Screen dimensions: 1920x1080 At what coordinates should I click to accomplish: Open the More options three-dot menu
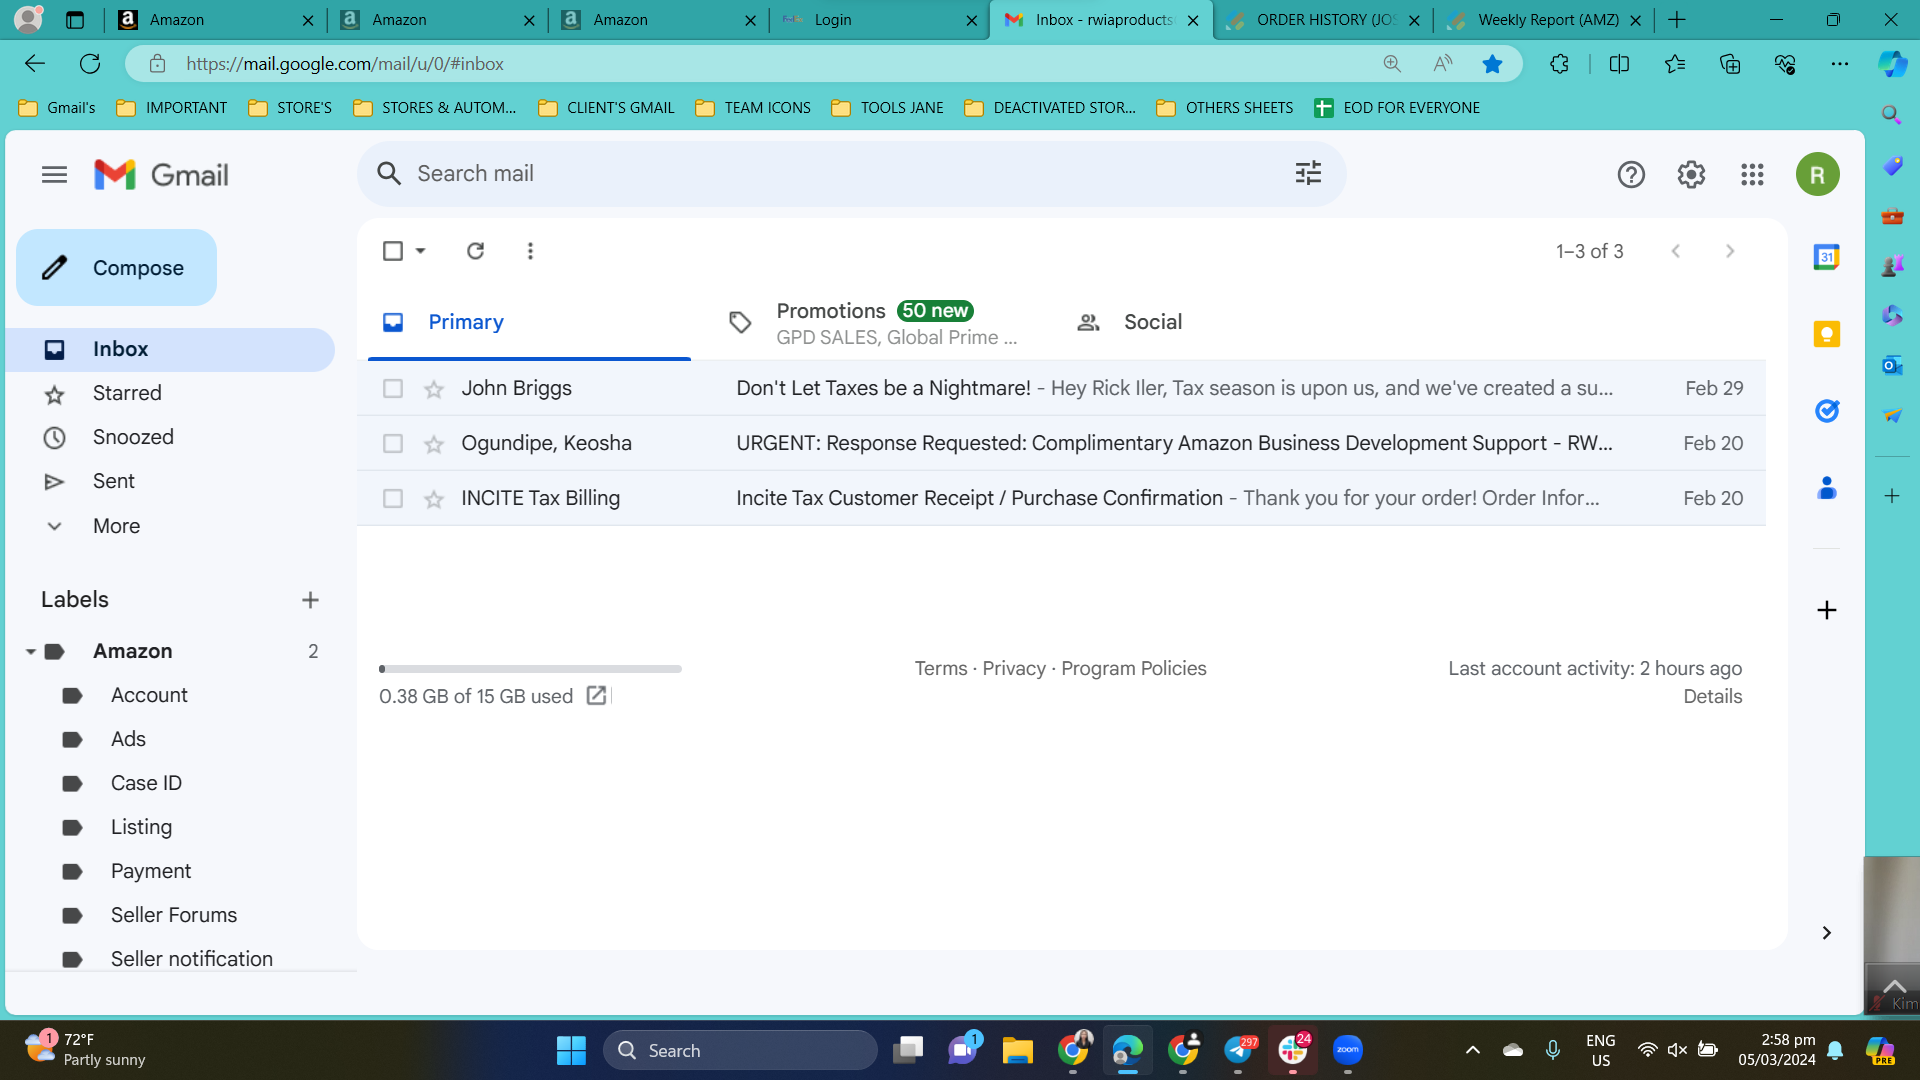point(530,251)
